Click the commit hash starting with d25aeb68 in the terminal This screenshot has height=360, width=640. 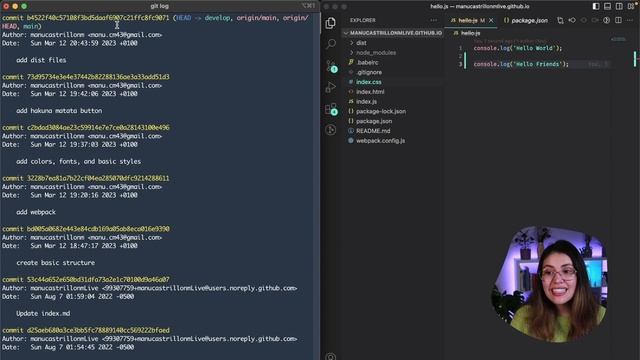click(98, 330)
